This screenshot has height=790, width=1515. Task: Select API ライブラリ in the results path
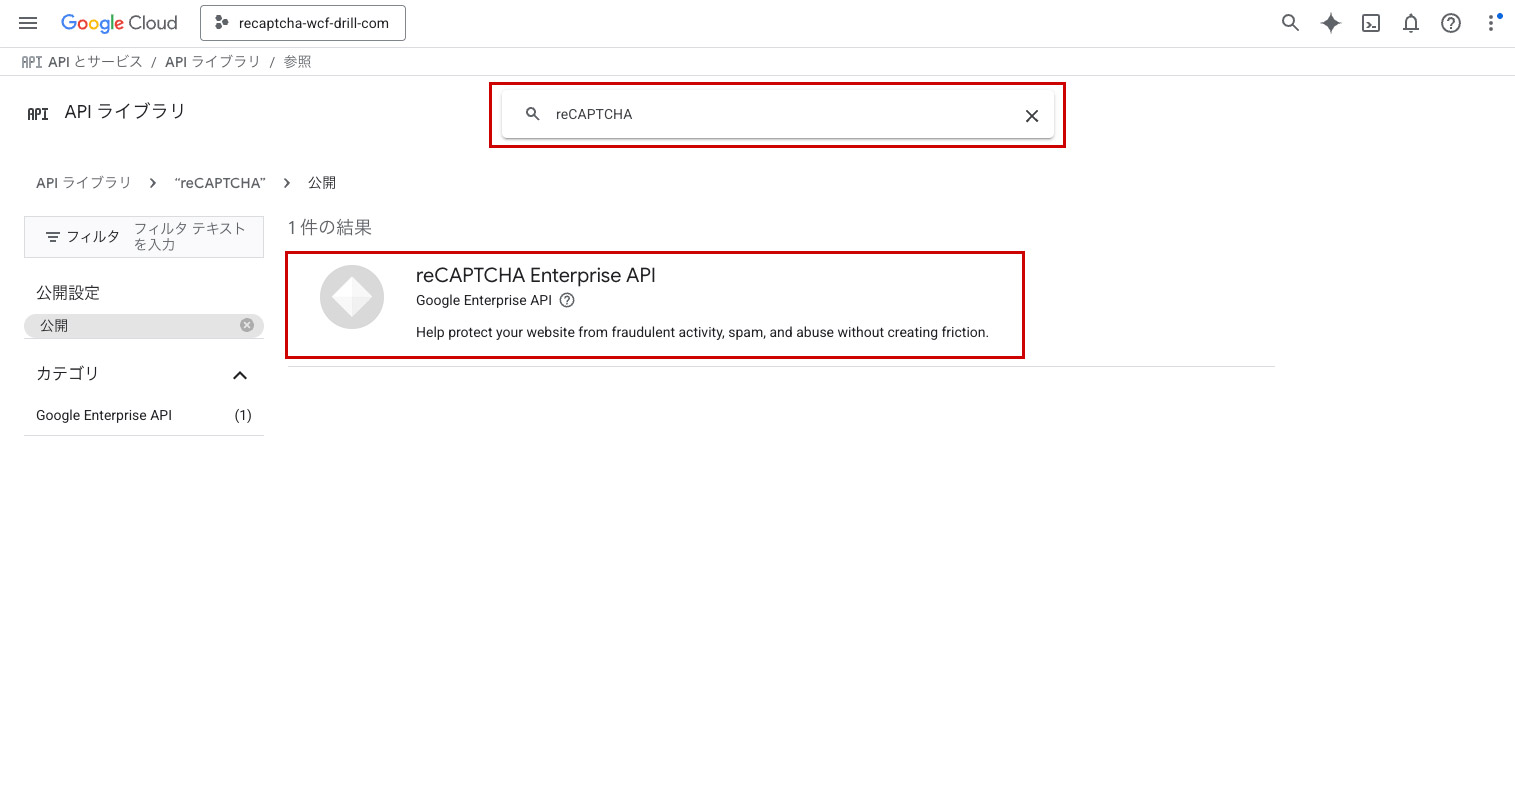click(84, 183)
